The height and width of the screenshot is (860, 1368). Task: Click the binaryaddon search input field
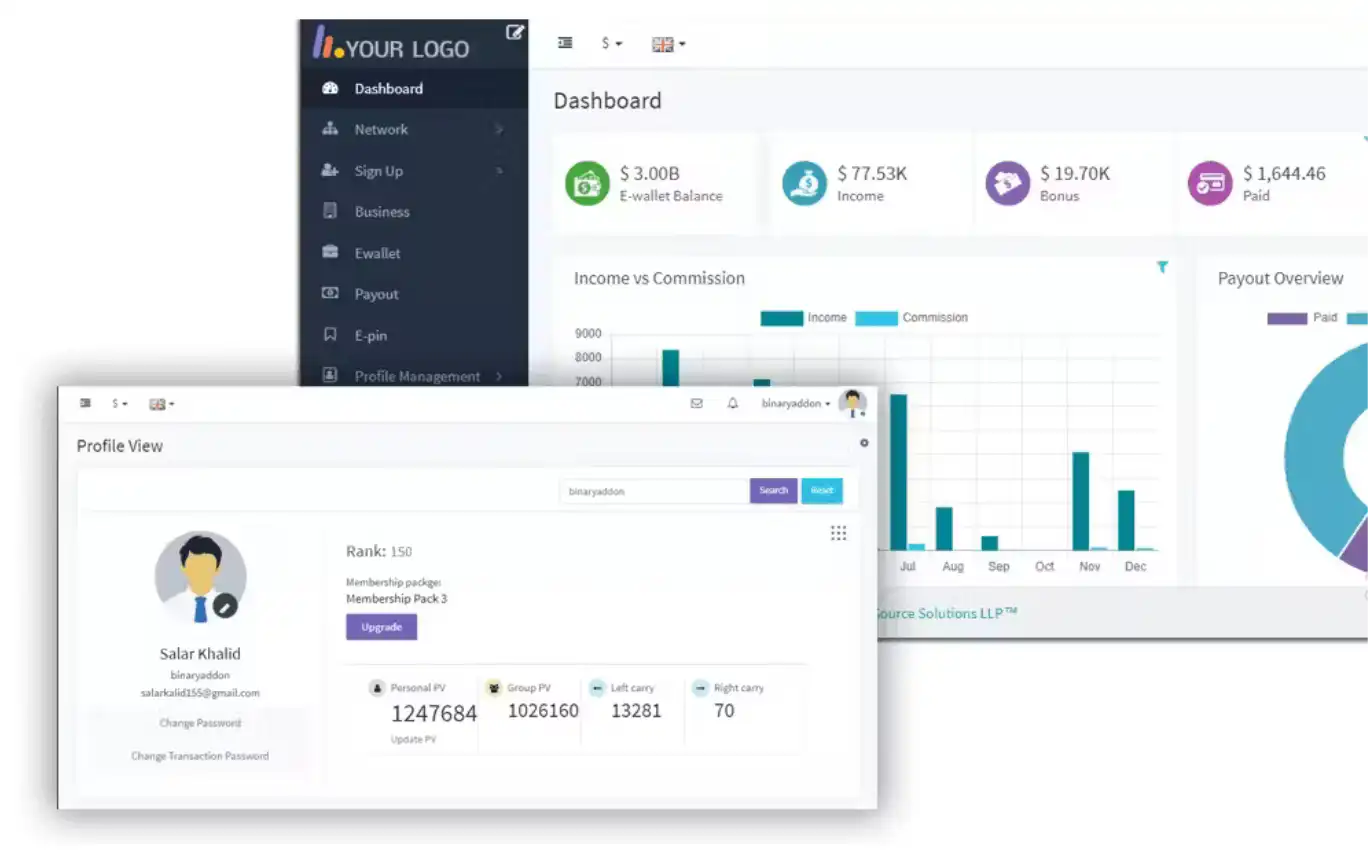[x=654, y=491]
